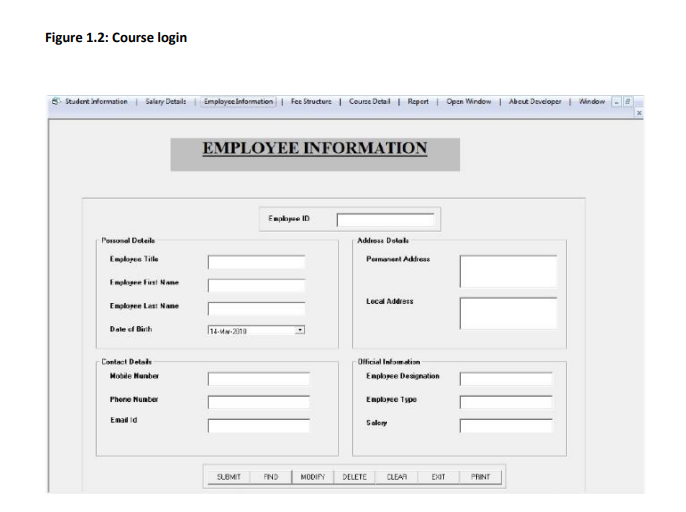
Task: Open the About Developer menu
Action: (535, 102)
